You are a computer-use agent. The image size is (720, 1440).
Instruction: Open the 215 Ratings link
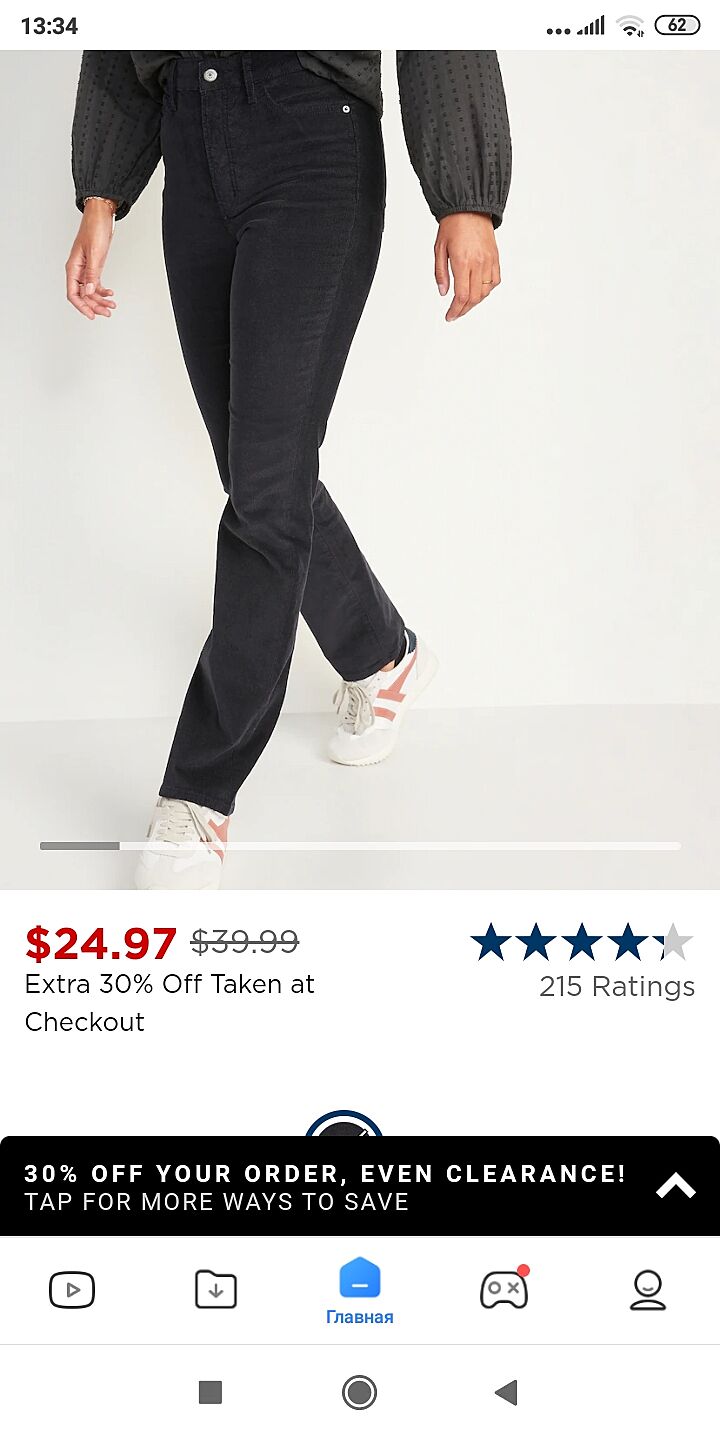coord(617,986)
